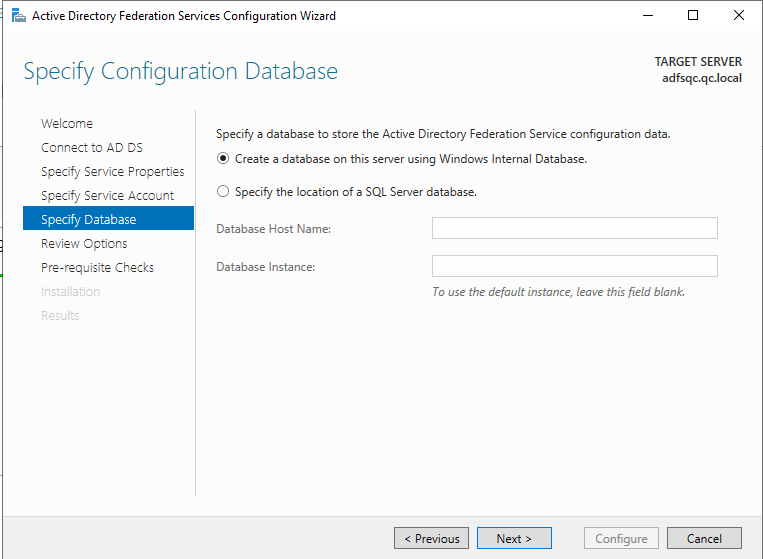Minimize the wizard window
Screen dimensions: 763x559
coord(647,16)
